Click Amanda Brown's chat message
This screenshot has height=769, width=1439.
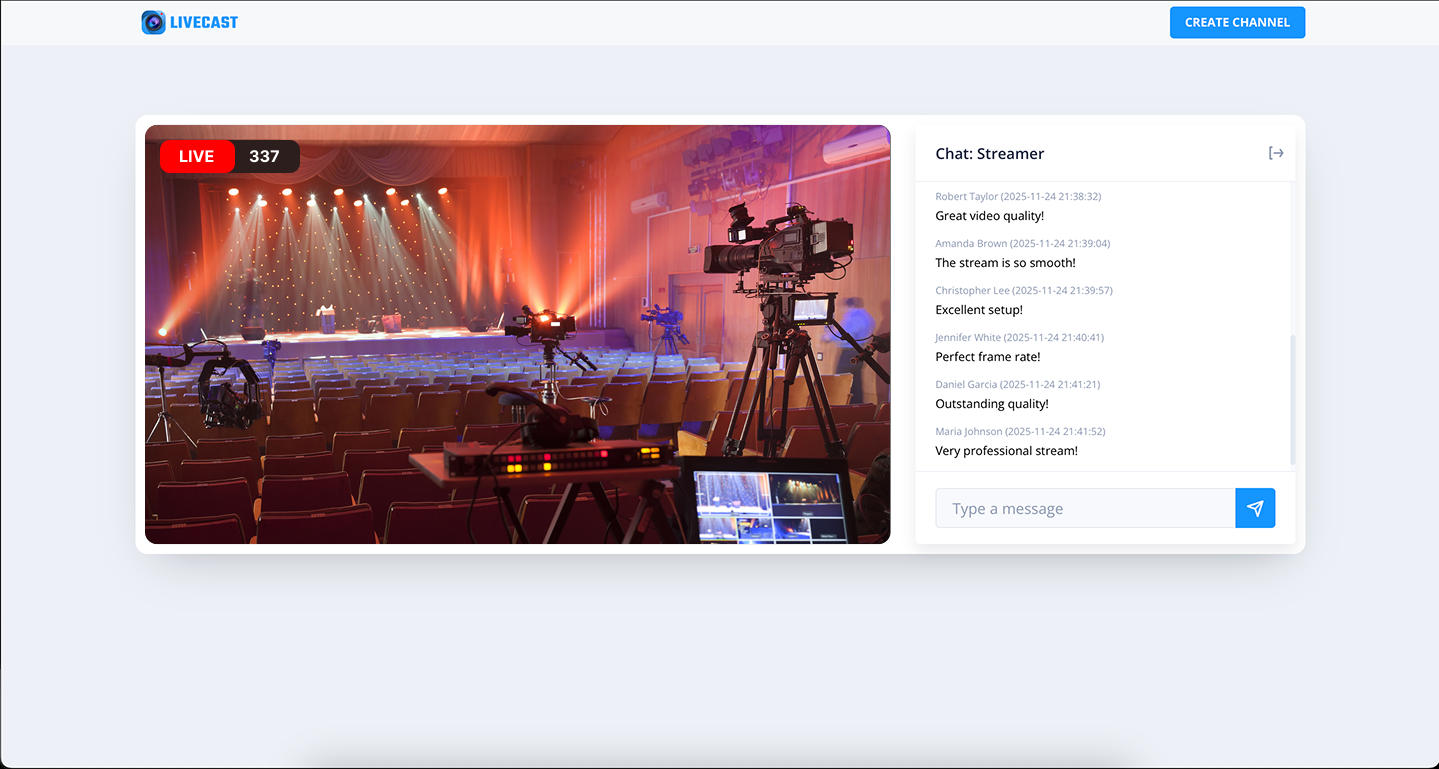tap(1004, 262)
